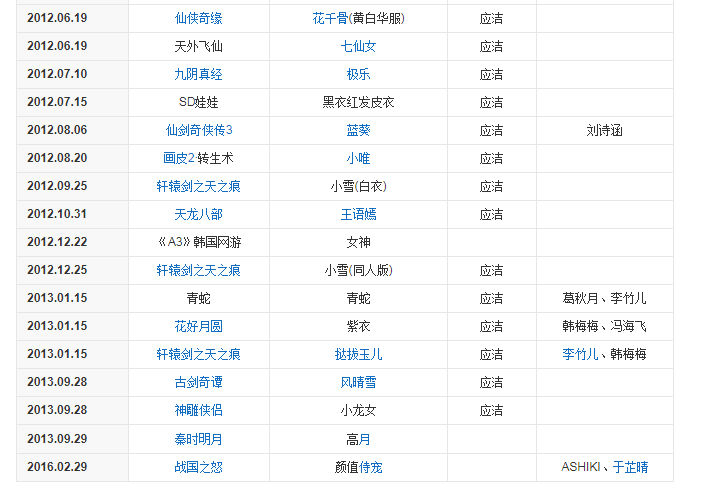706x504 pixels.
Task: Click the 于芷晴 name link
Action: pyautogui.click(x=630, y=466)
